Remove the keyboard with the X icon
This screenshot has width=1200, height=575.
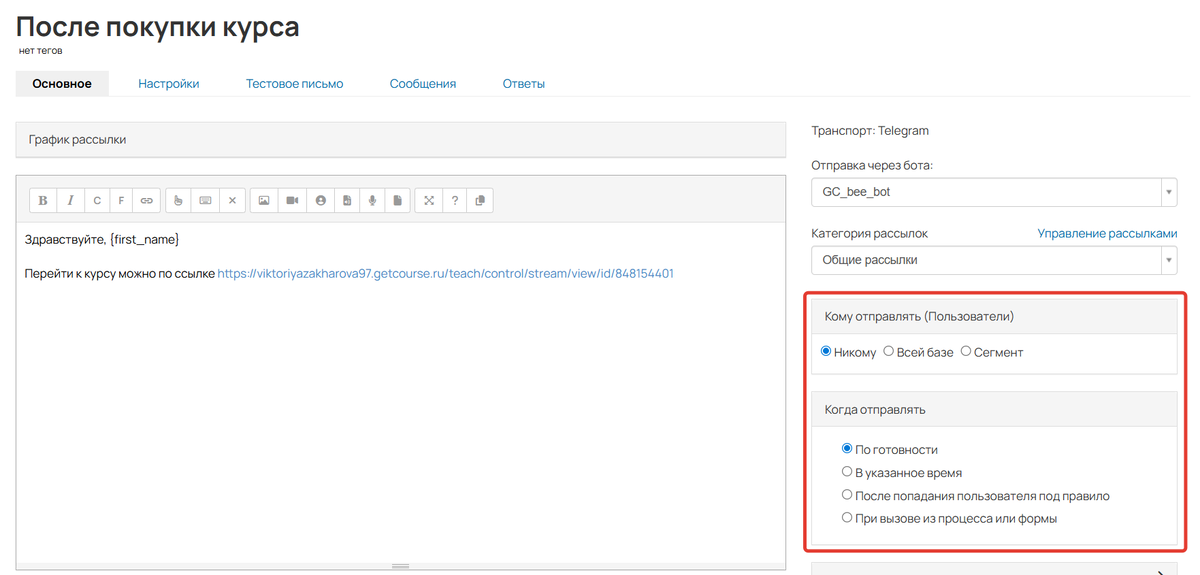click(x=232, y=200)
